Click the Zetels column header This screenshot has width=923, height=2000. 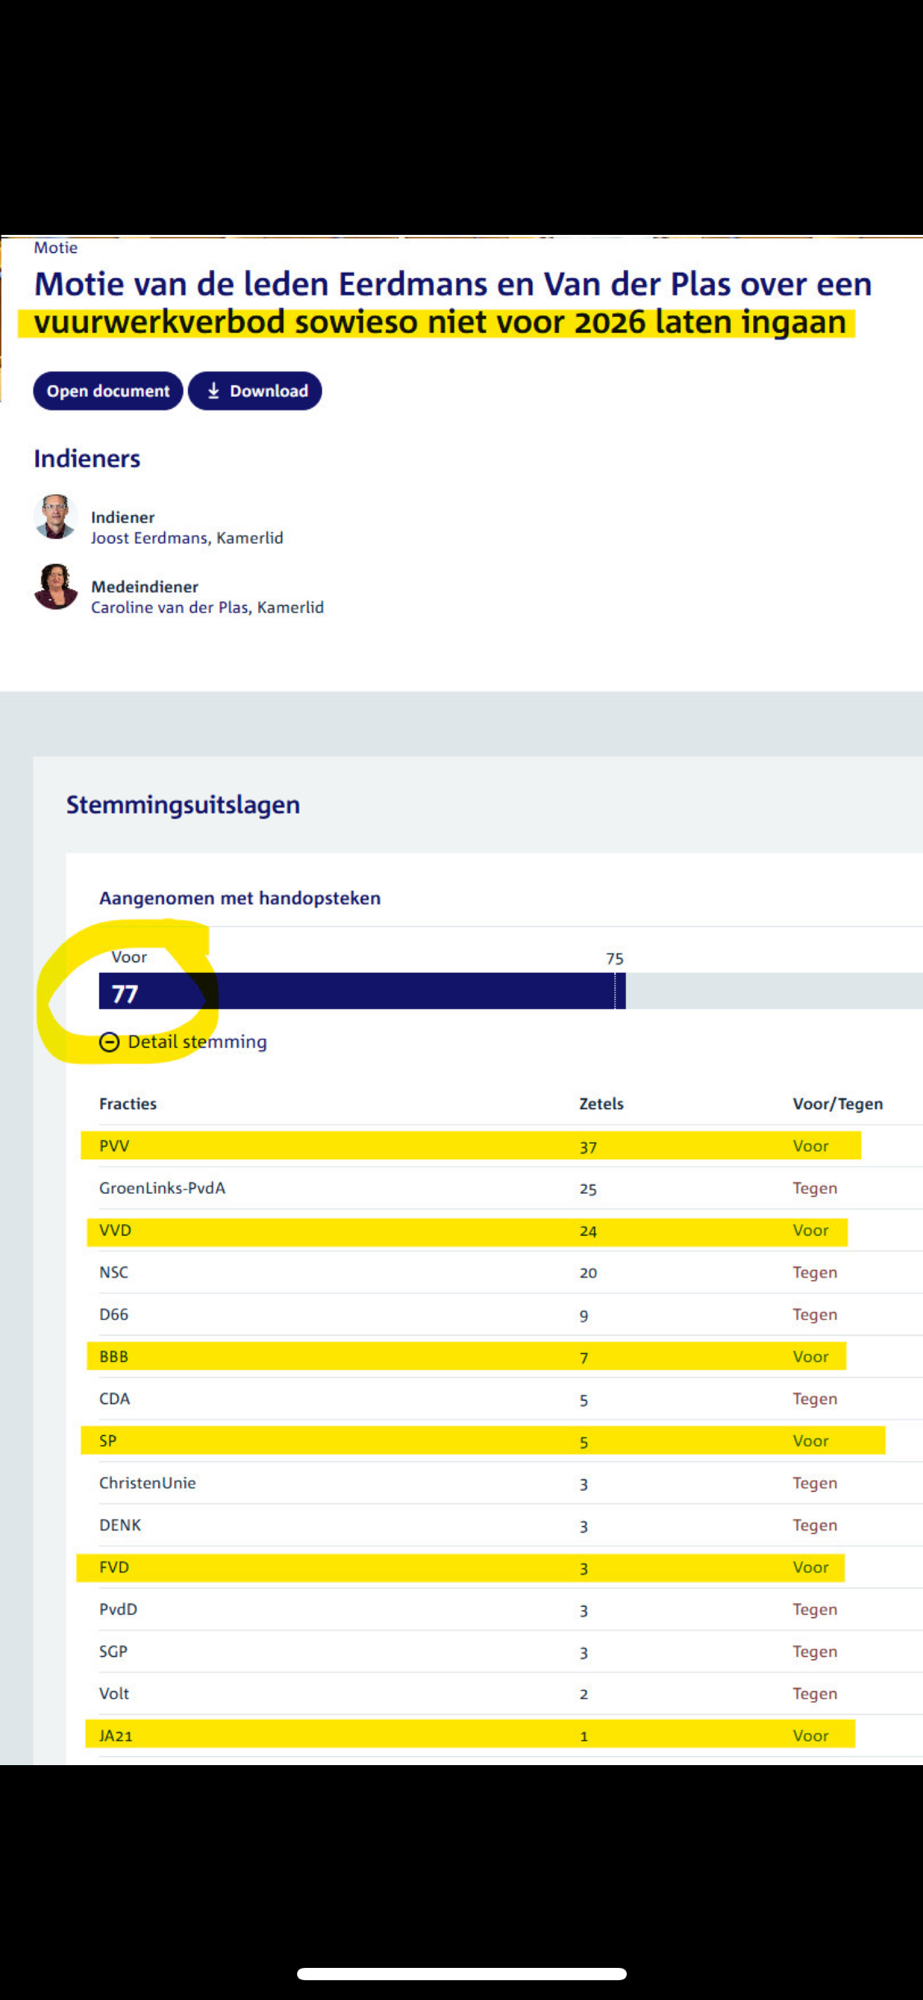[601, 1104]
